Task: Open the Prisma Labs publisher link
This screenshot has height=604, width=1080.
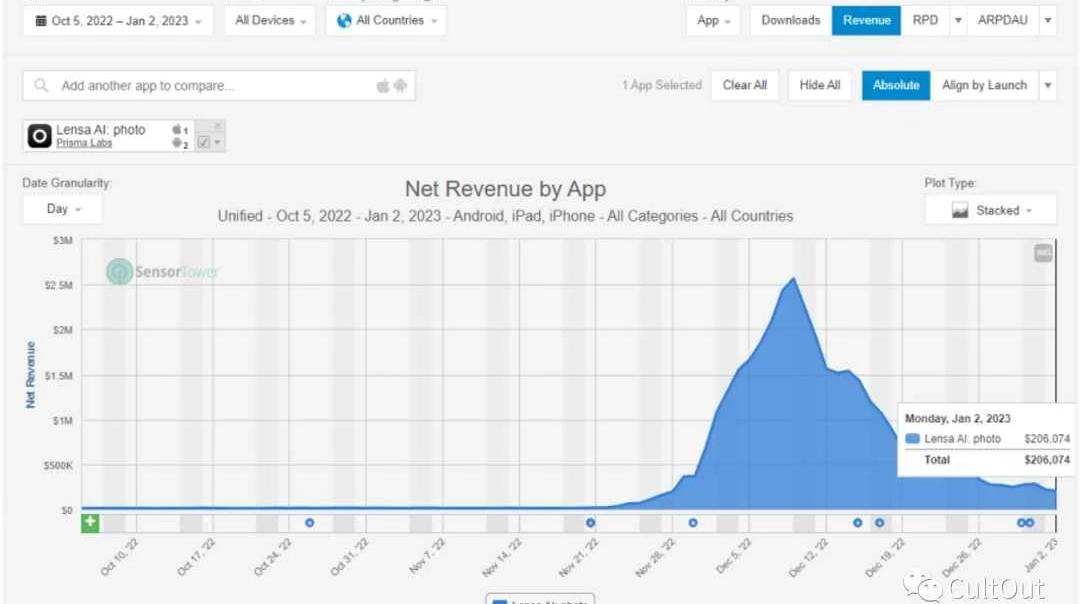Action: (84, 144)
